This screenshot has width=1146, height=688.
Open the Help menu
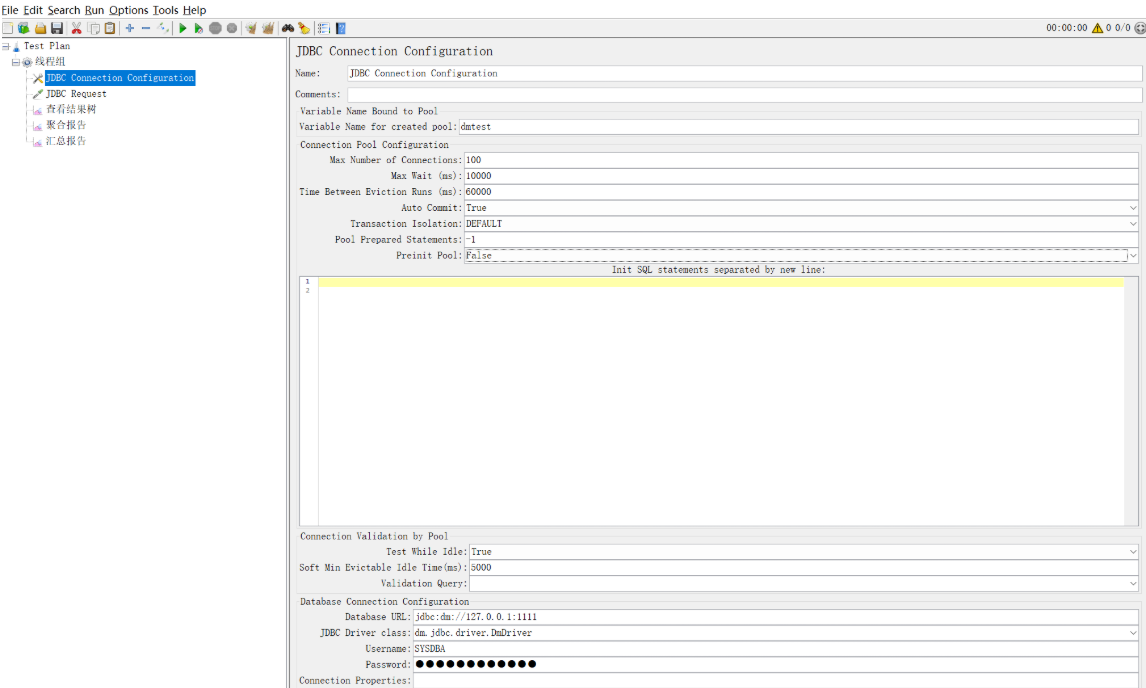[194, 10]
